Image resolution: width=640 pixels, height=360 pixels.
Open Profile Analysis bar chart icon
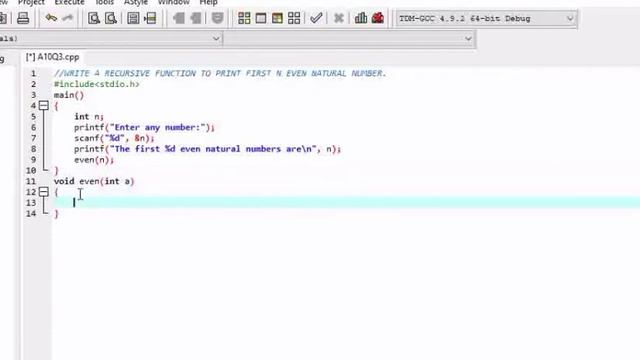(x=361, y=18)
